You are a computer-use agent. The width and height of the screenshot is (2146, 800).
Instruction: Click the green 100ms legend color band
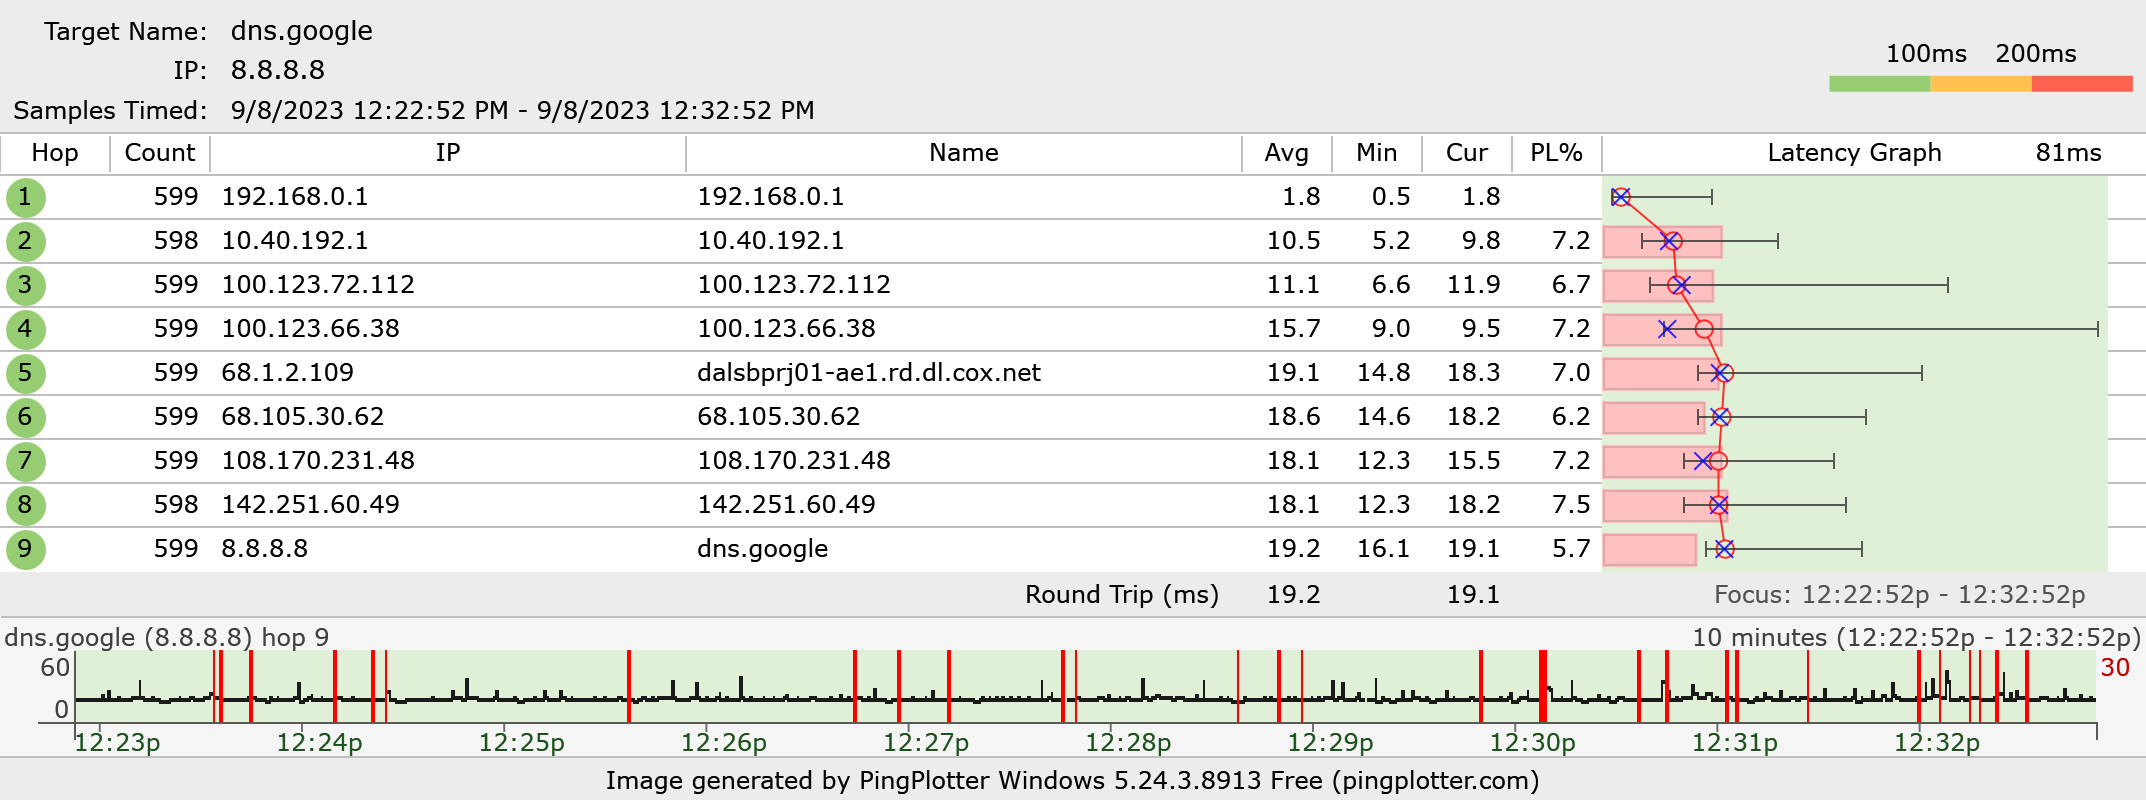click(x=1879, y=84)
